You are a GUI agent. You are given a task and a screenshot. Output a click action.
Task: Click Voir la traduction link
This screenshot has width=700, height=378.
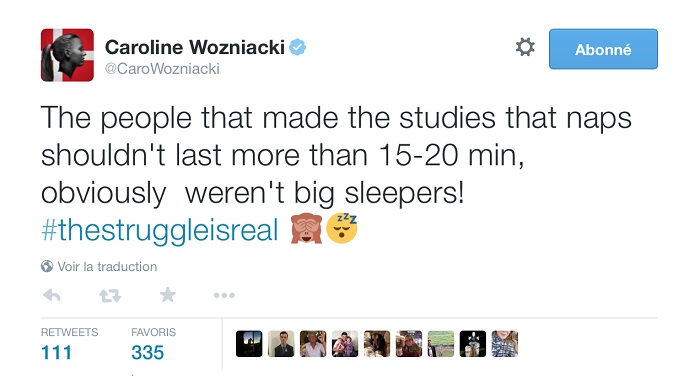[x=107, y=266]
